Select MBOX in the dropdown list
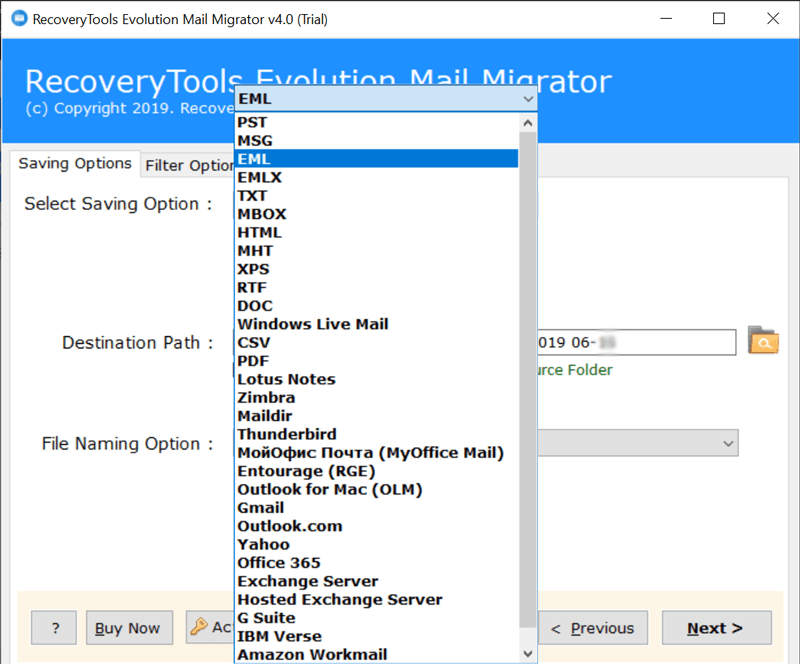The height and width of the screenshot is (664, 800). [x=377, y=214]
